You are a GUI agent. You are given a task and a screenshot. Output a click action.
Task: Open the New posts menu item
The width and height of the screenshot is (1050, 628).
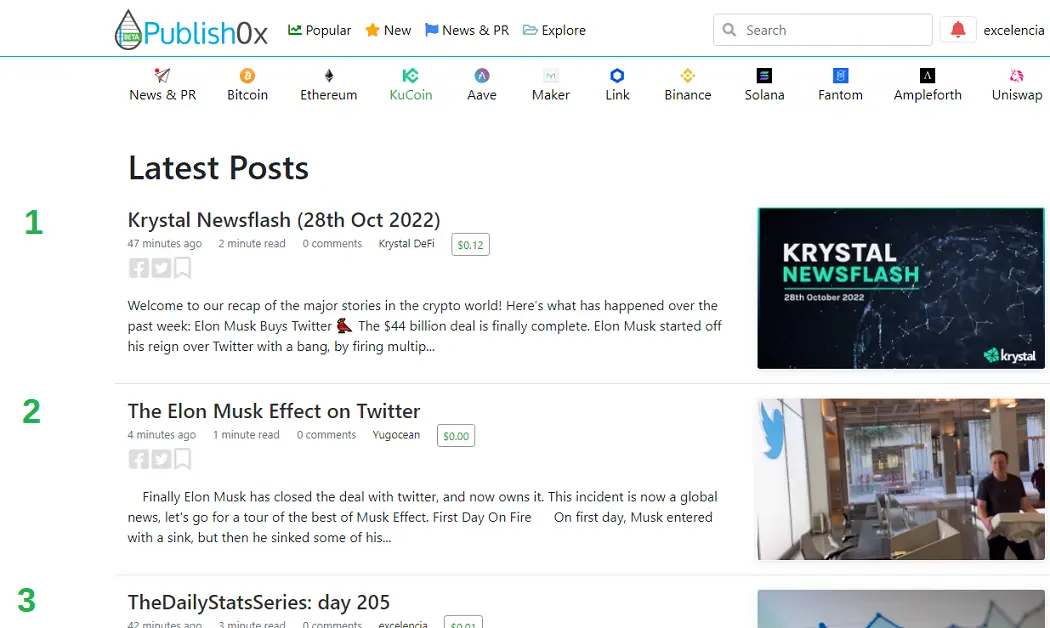click(x=388, y=30)
